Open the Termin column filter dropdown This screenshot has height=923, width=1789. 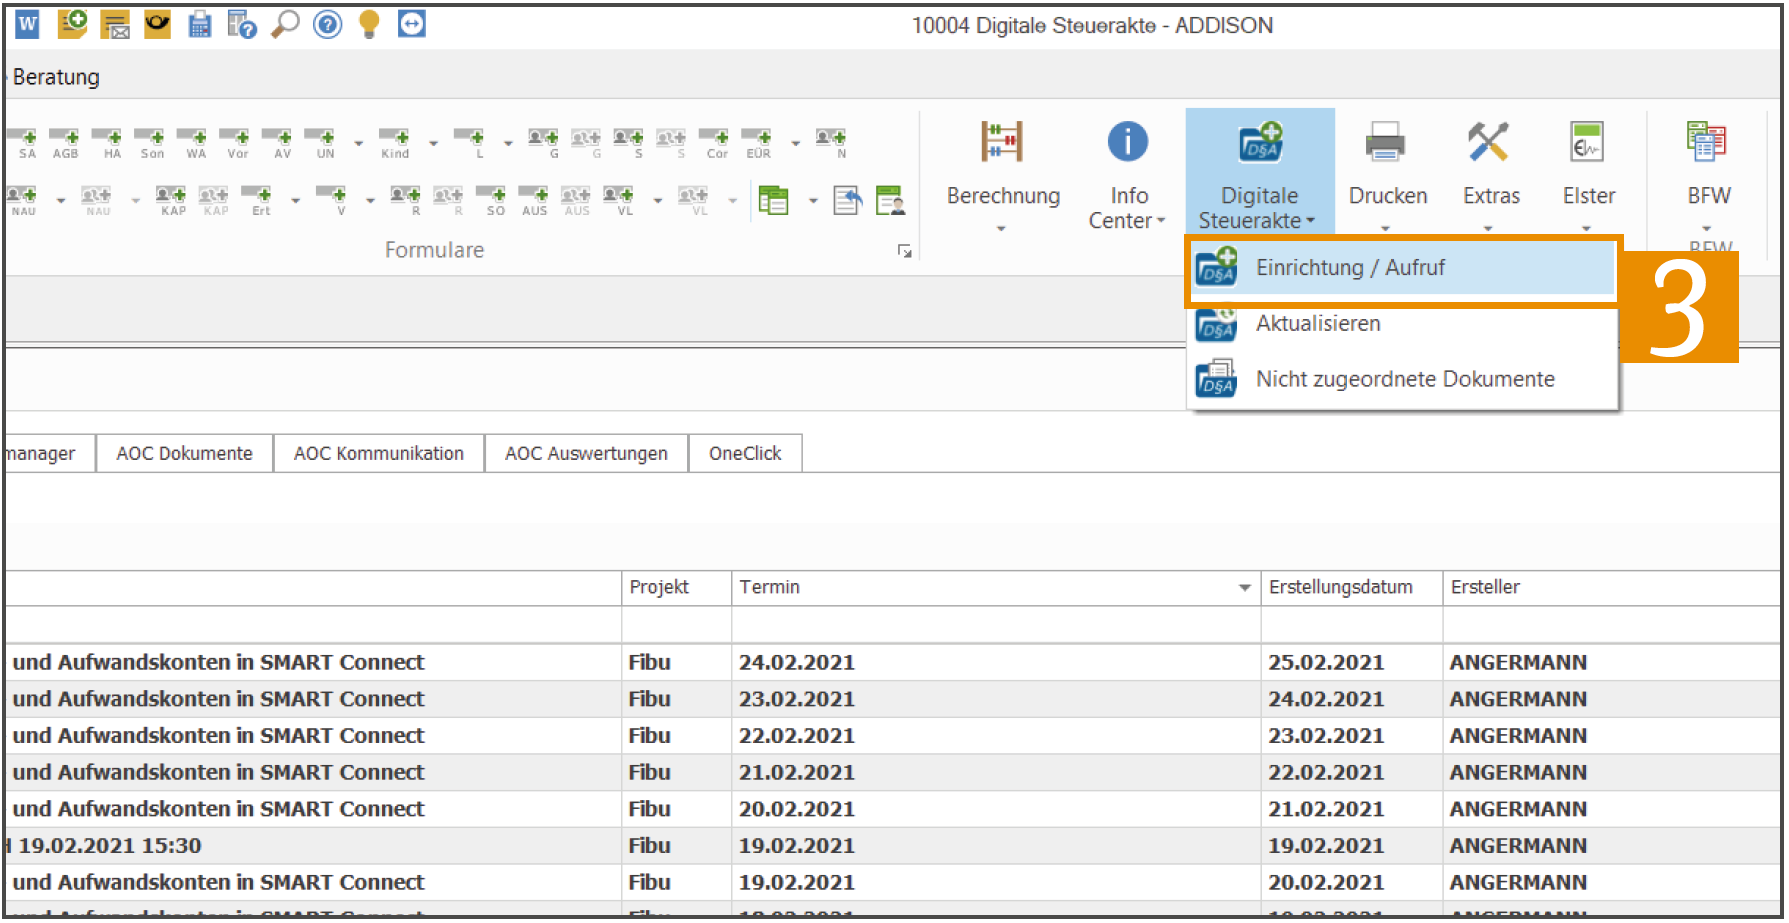[1244, 588]
